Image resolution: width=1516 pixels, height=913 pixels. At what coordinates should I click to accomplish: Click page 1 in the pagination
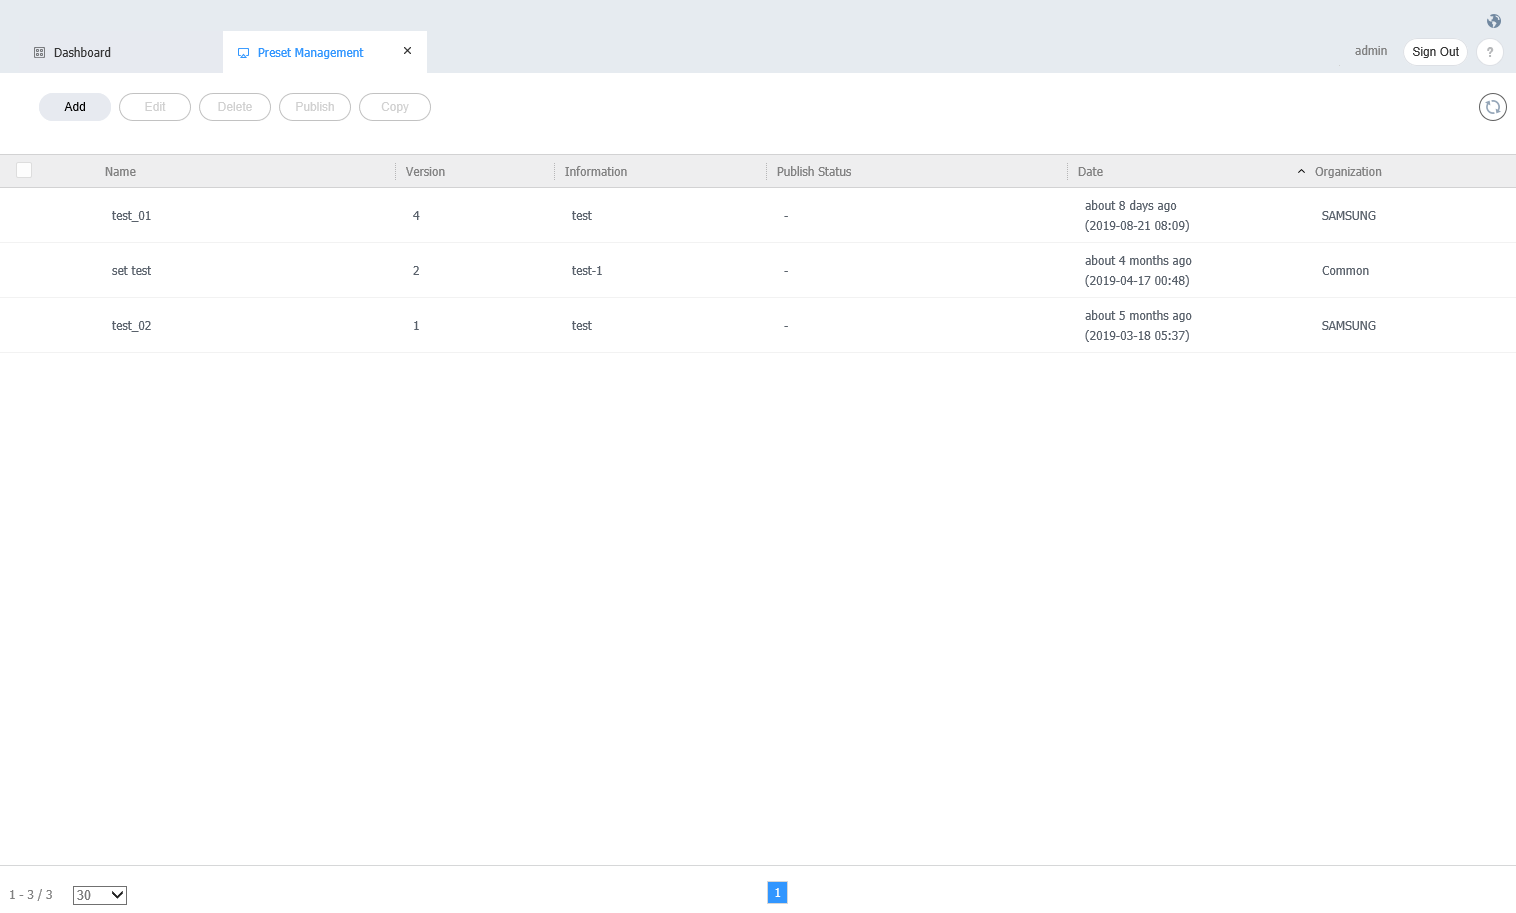[777, 892]
